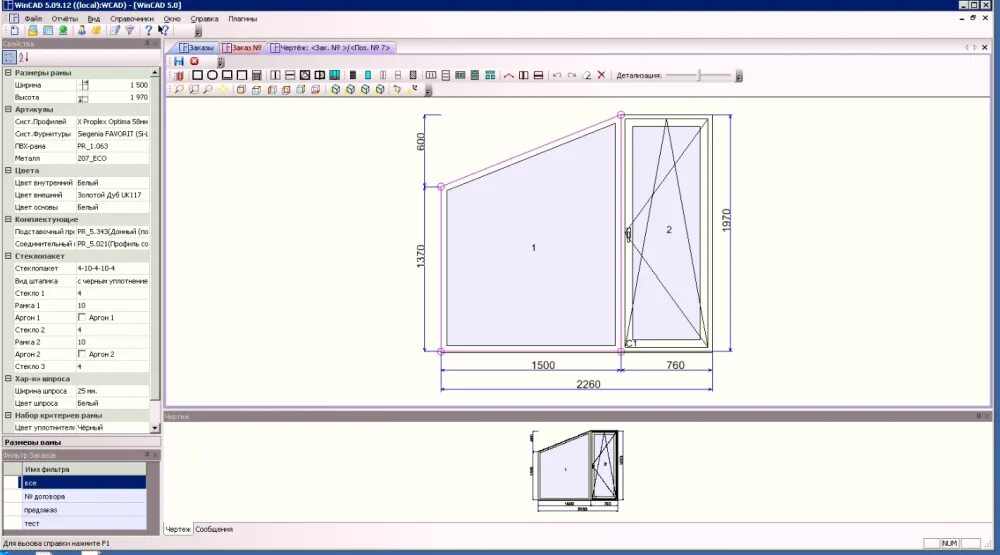Click the edit pencil note icon in main toolbar
The image size is (1000, 555).
tap(115, 31)
